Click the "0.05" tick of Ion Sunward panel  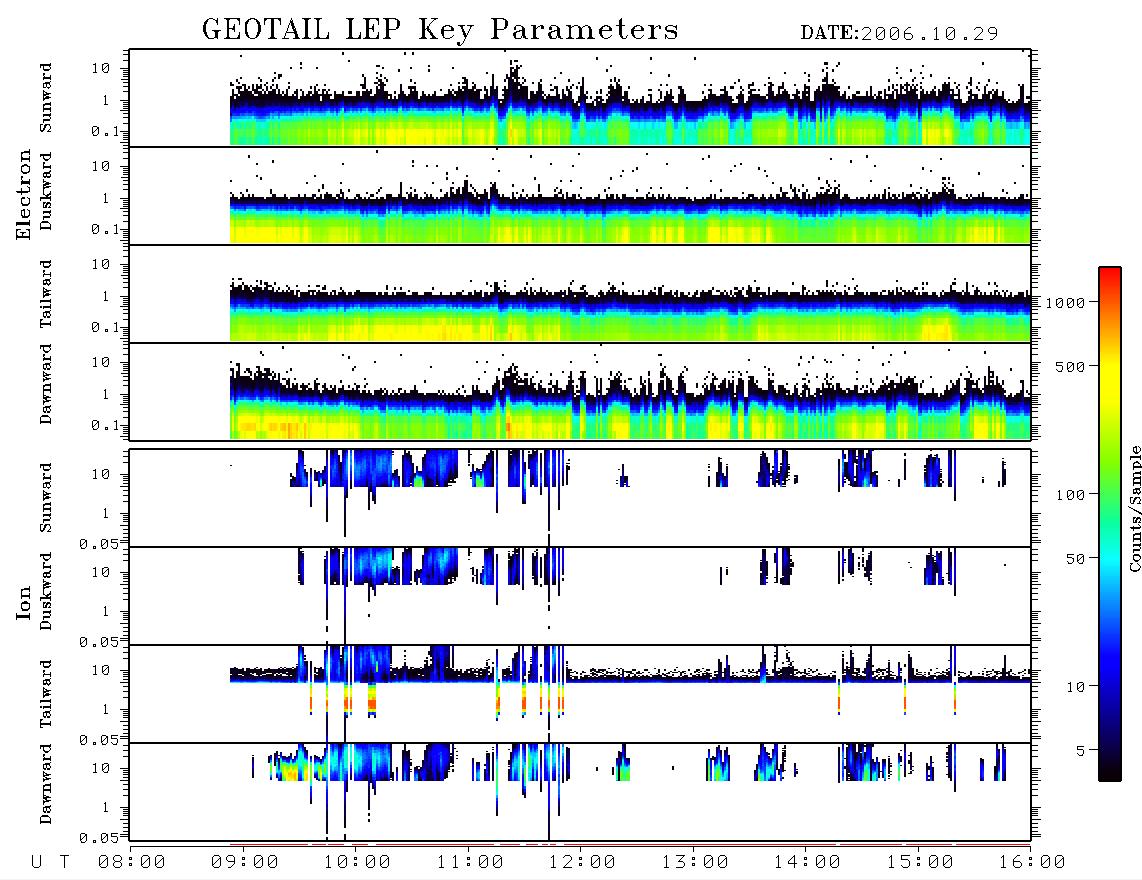point(100,544)
